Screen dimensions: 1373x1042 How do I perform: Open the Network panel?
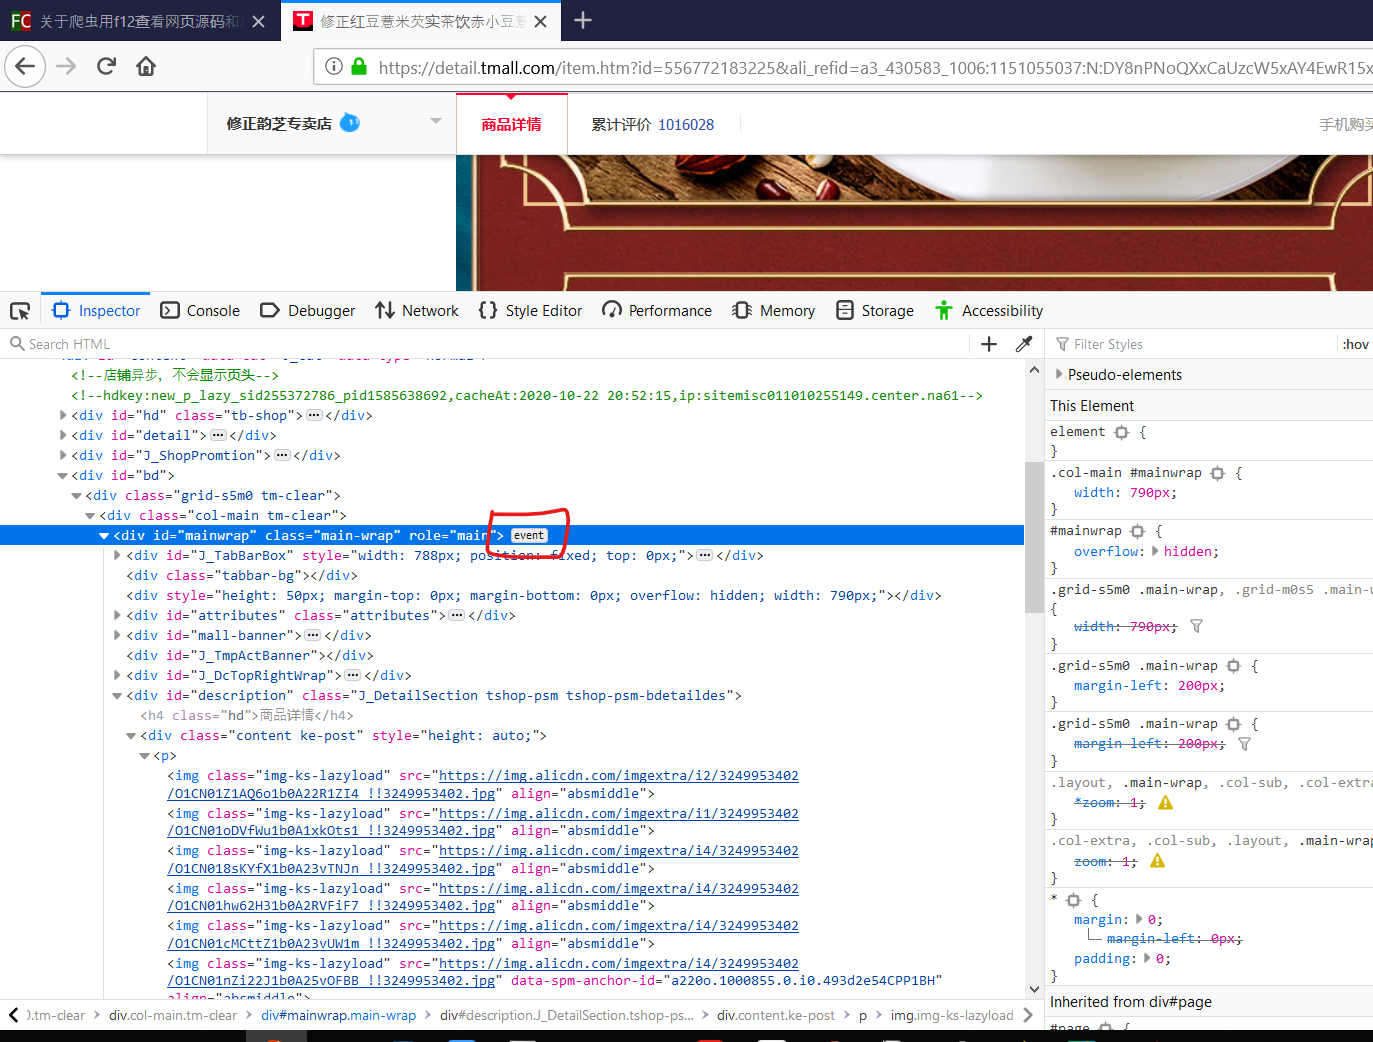(x=416, y=311)
